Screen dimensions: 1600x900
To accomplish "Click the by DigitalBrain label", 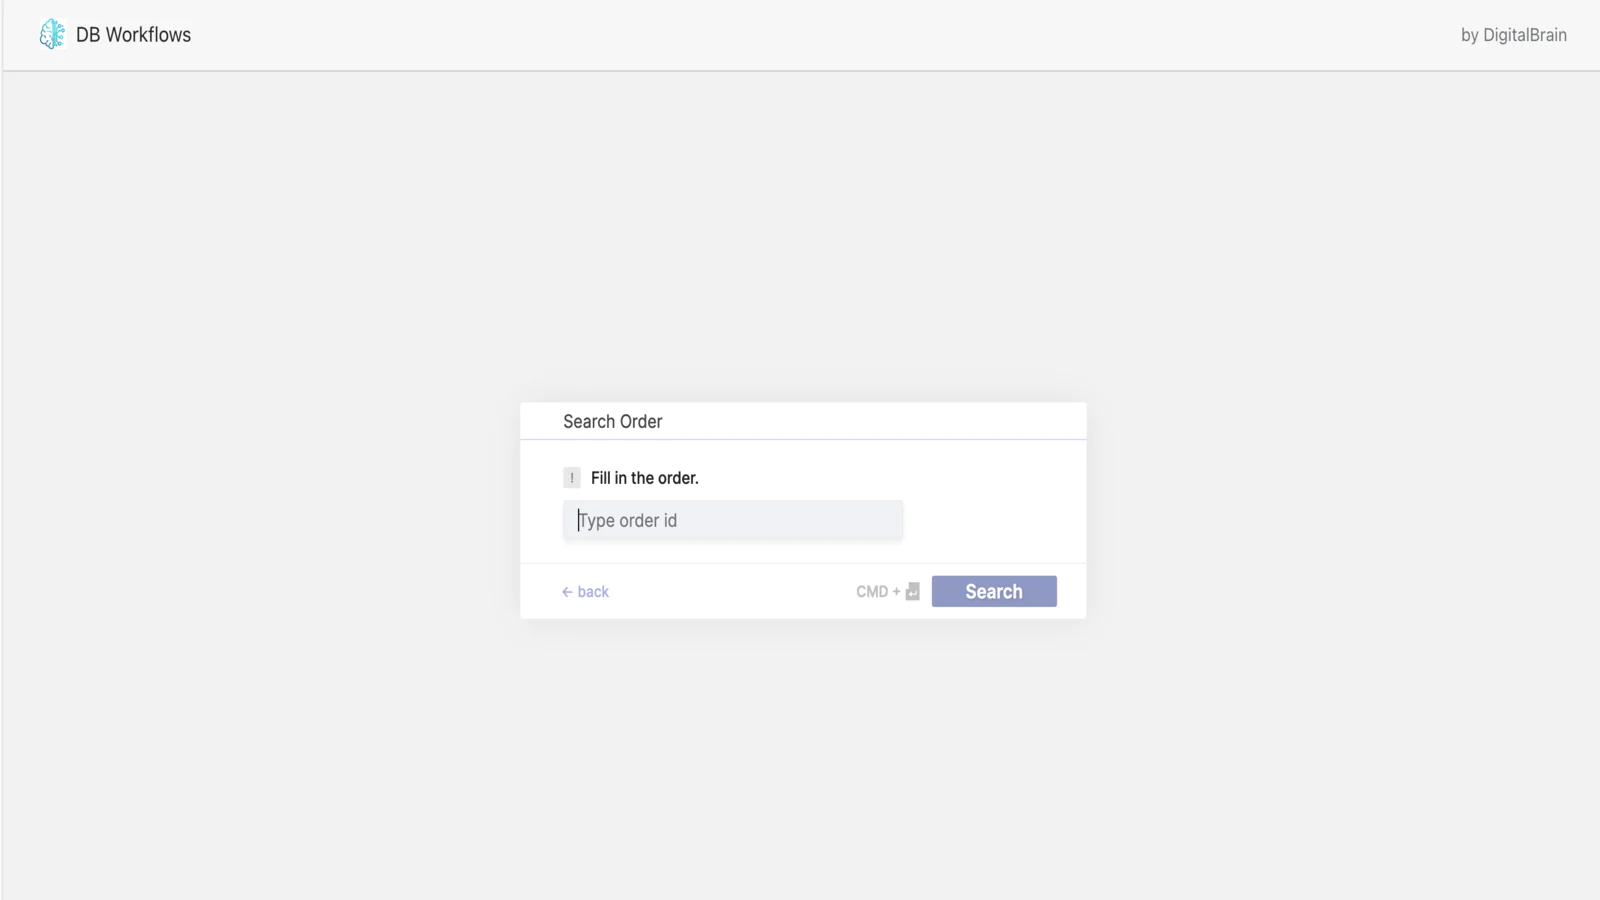I will tap(1513, 35).
